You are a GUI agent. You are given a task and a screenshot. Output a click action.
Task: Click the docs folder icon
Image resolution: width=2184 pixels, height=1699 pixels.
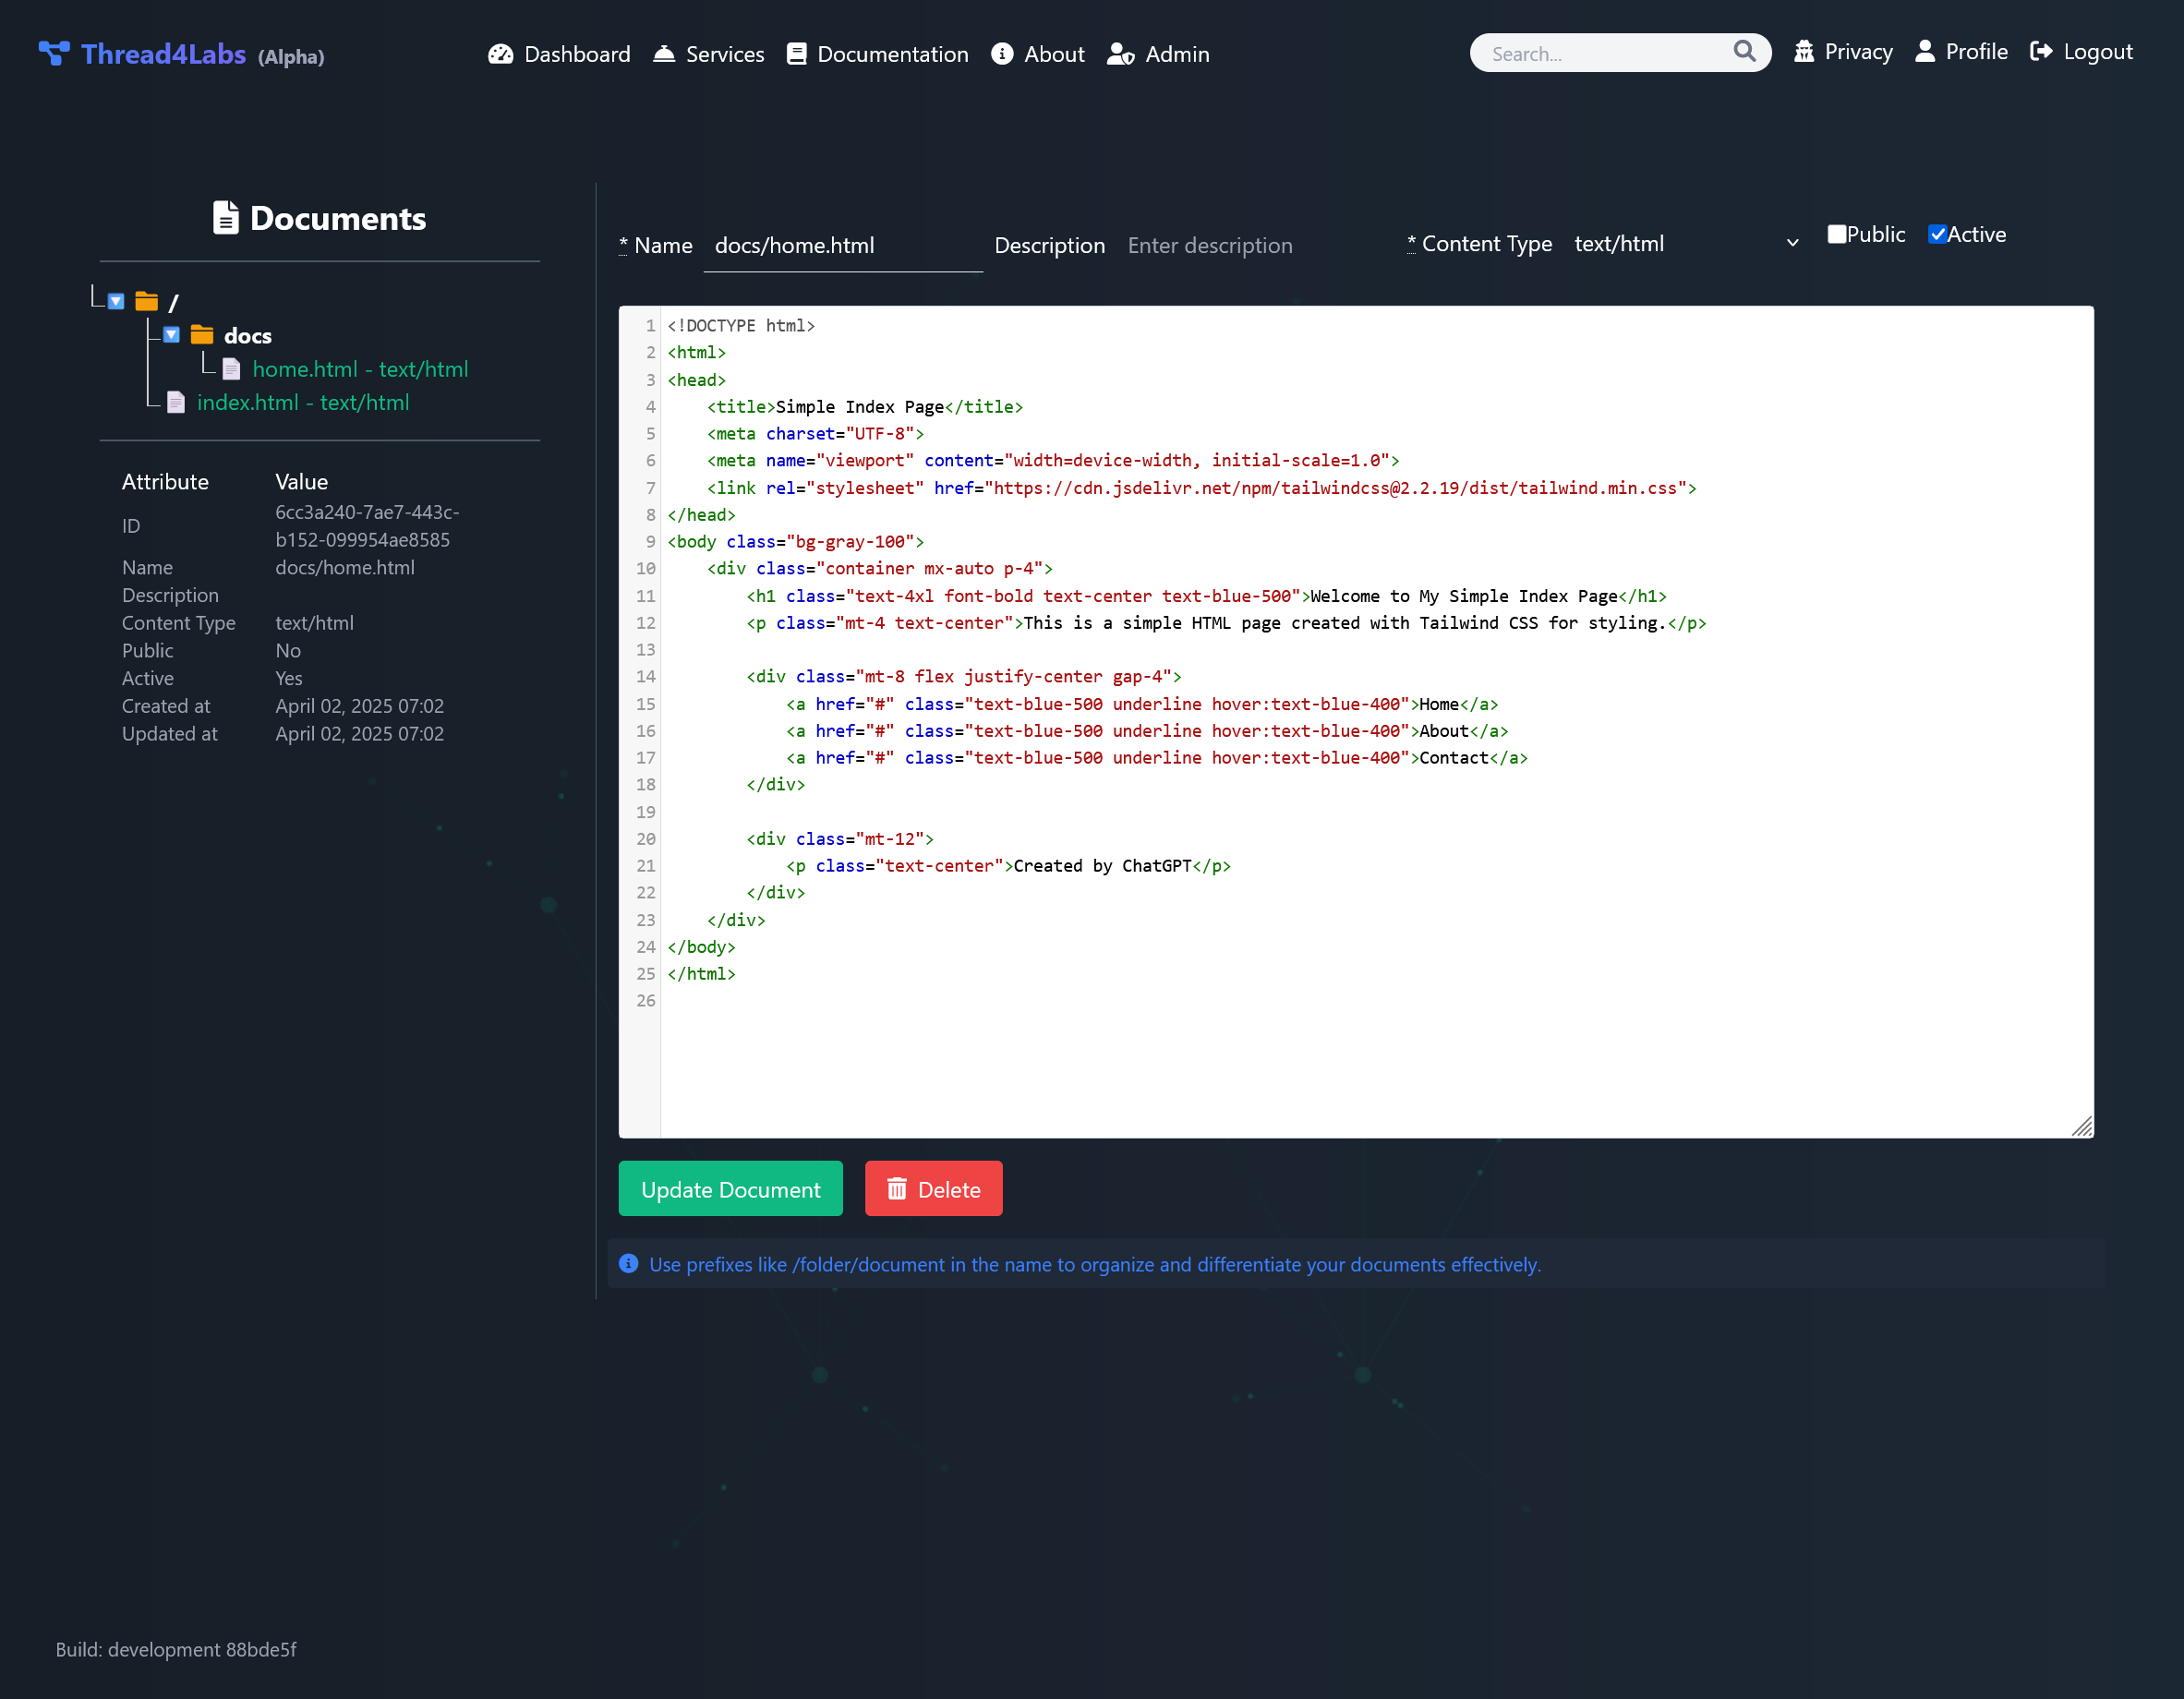pos(202,335)
